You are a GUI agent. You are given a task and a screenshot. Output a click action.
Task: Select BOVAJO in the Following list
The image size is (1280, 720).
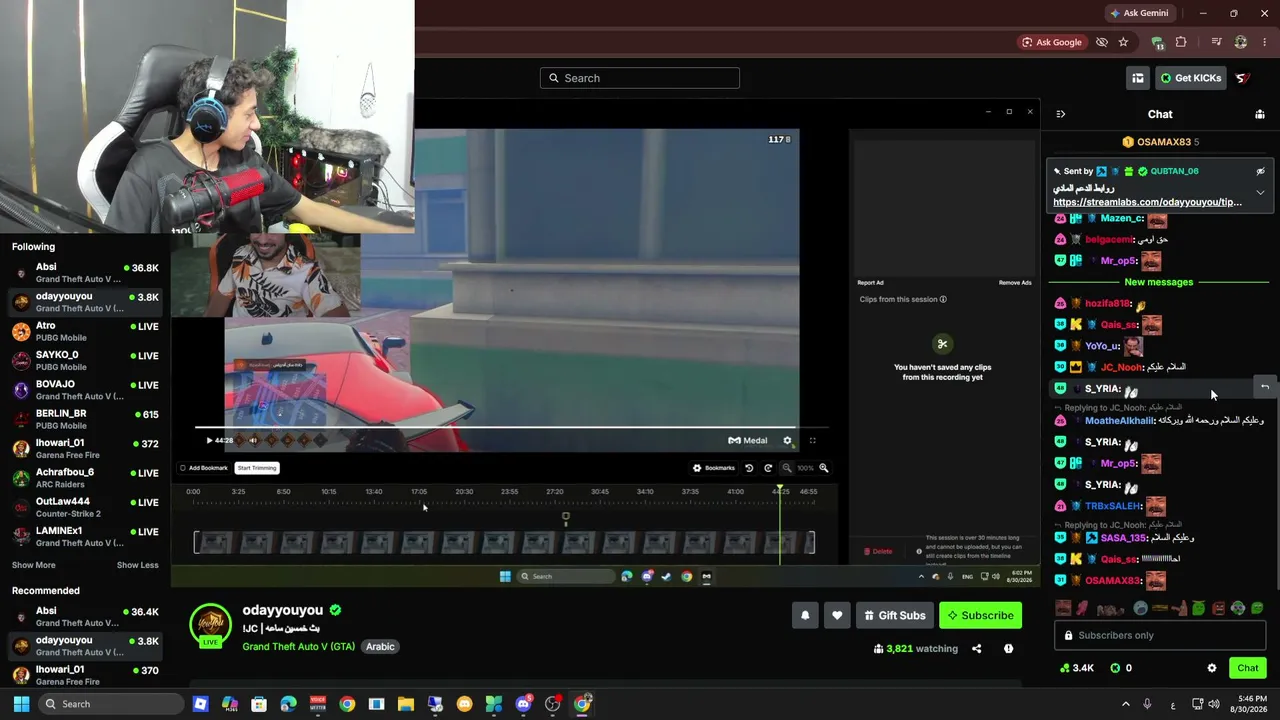[86, 390]
